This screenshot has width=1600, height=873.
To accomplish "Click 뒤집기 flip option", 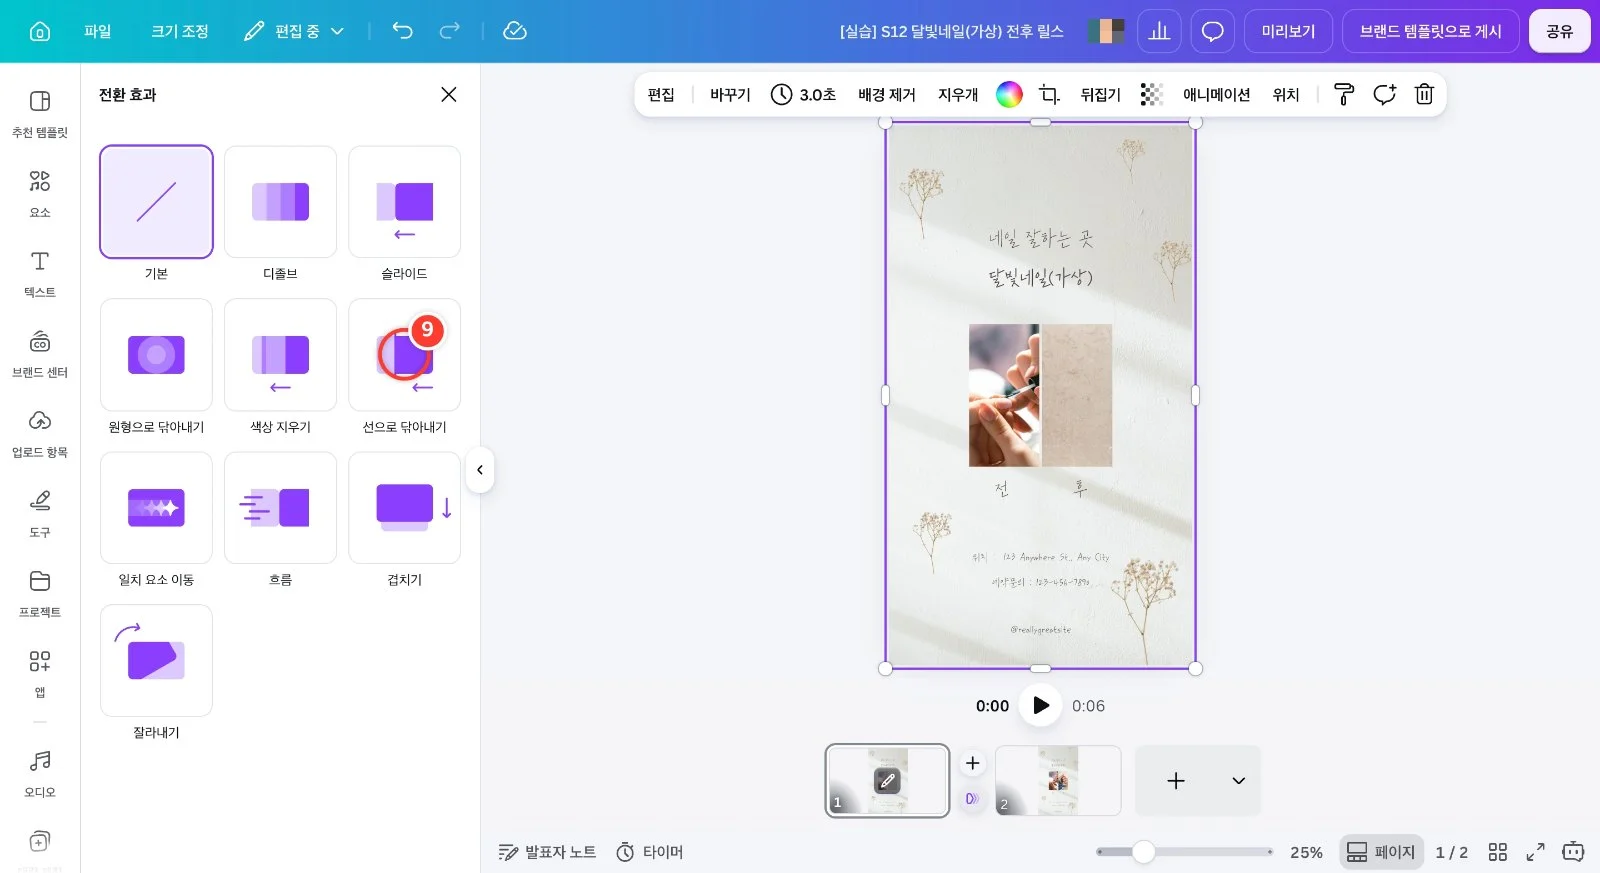I will [1100, 94].
